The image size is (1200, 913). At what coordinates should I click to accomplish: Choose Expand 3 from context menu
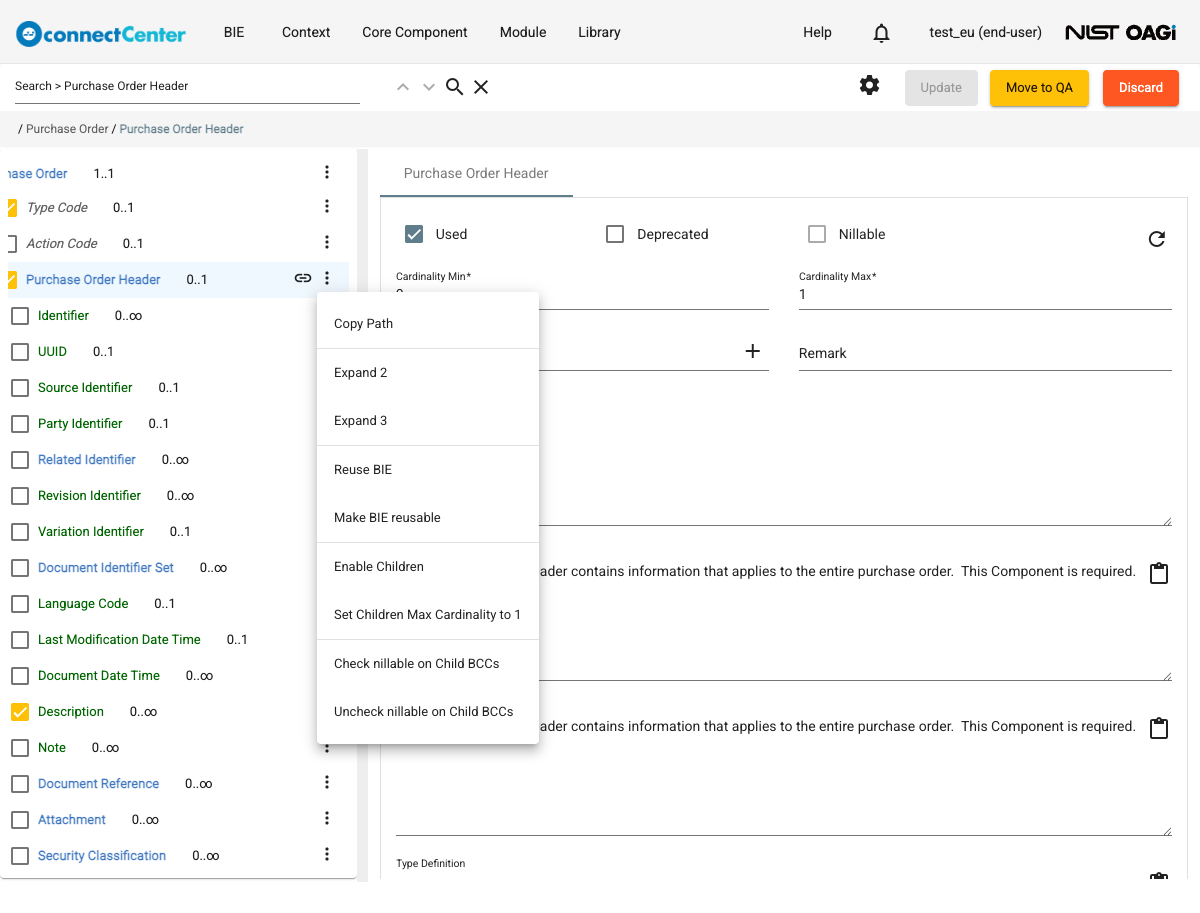coord(428,421)
